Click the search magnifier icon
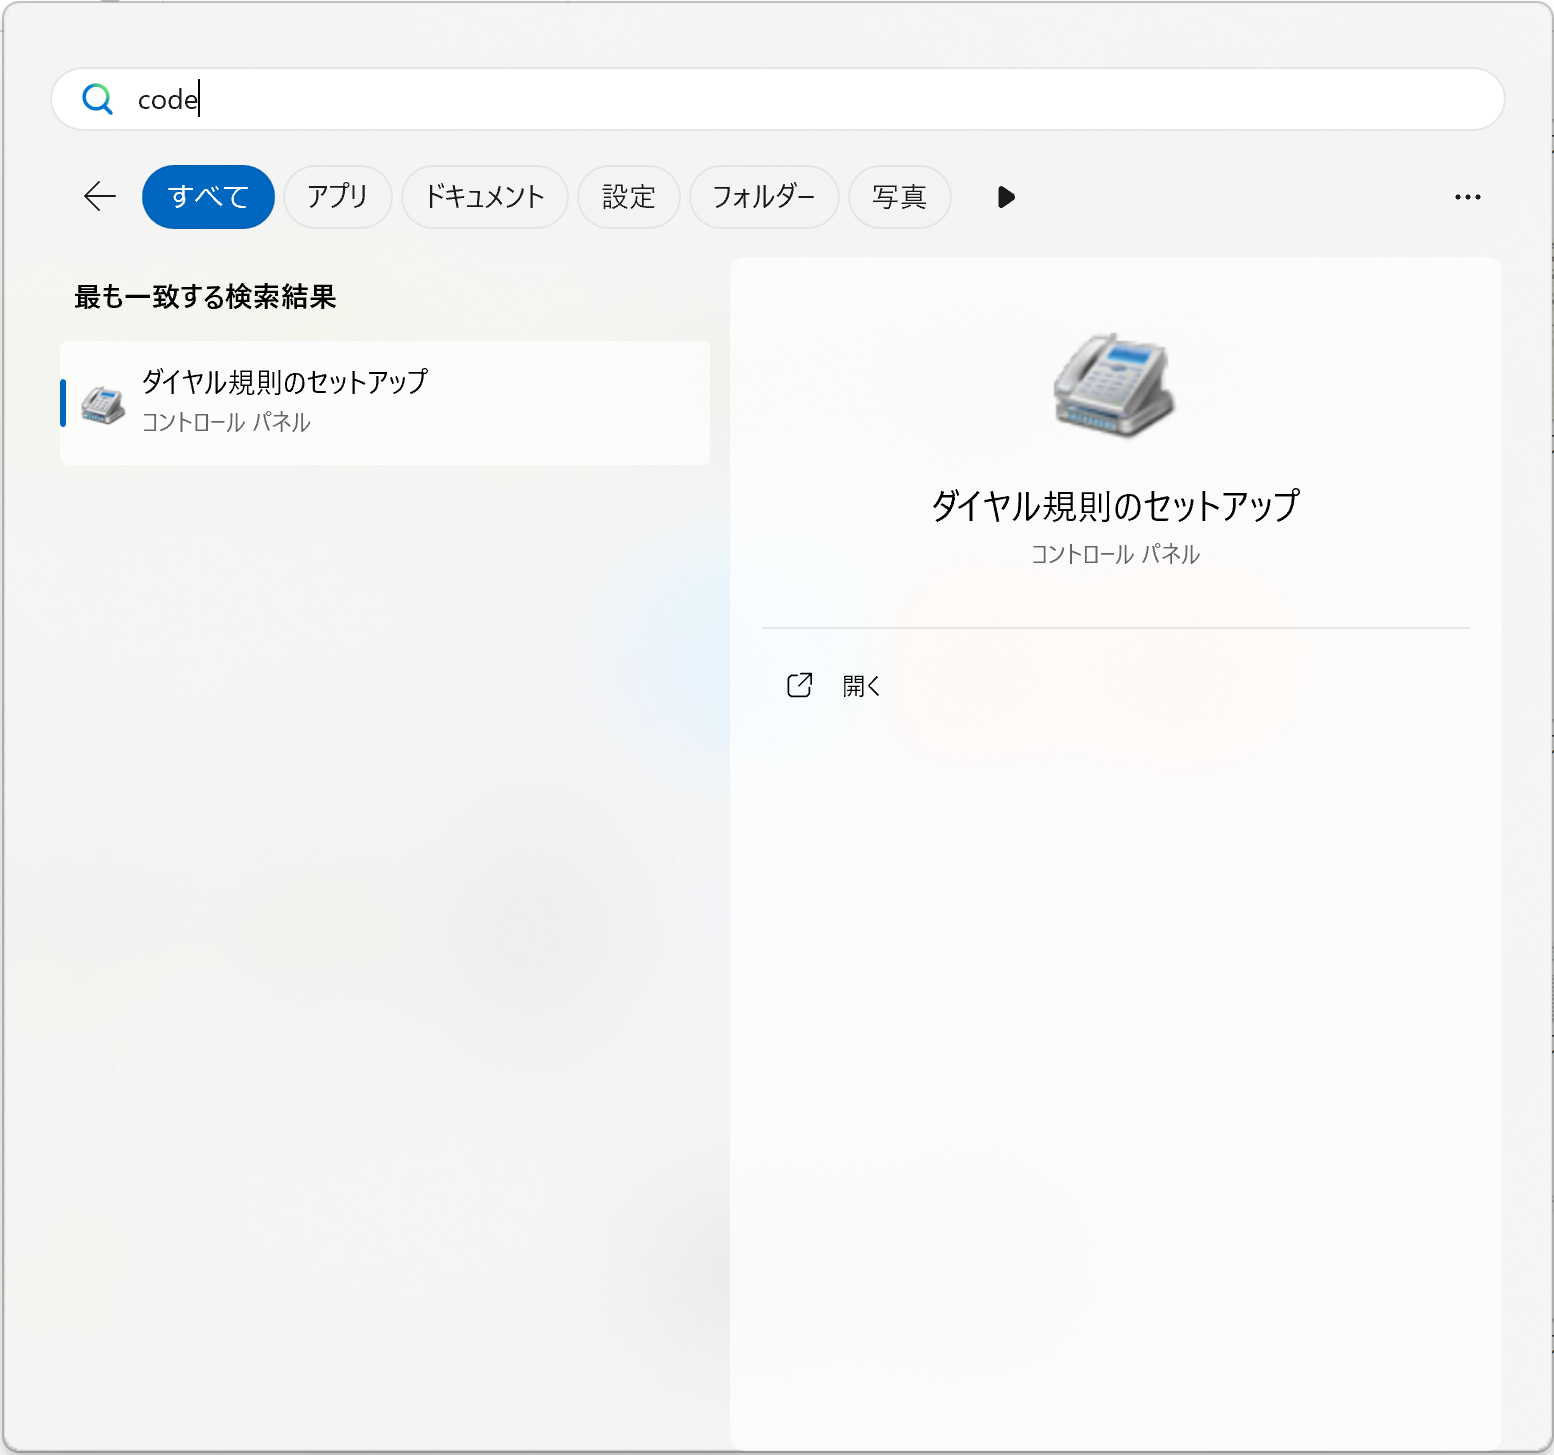Viewport: 1554px width, 1455px height. pyautogui.click(x=97, y=99)
